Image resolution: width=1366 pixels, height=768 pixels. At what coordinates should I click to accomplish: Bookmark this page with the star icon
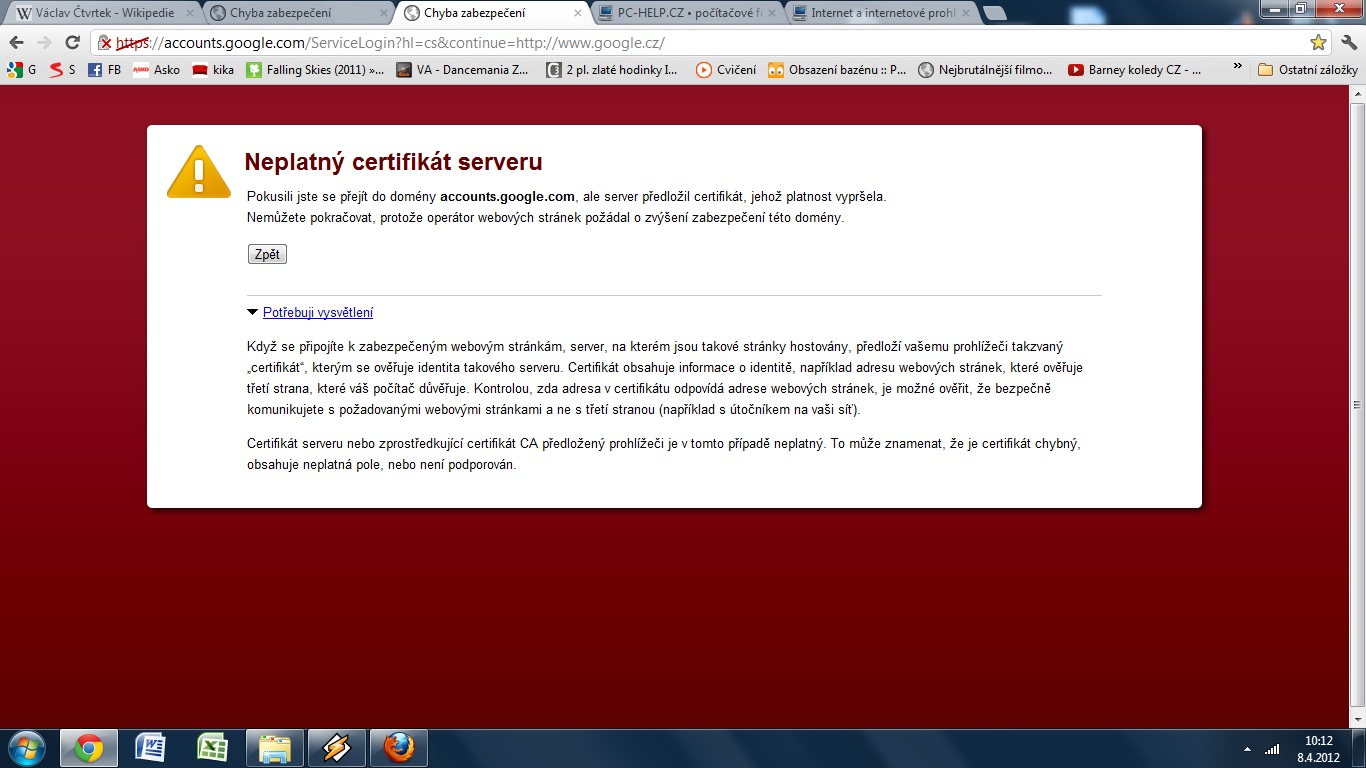pyautogui.click(x=1318, y=43)
